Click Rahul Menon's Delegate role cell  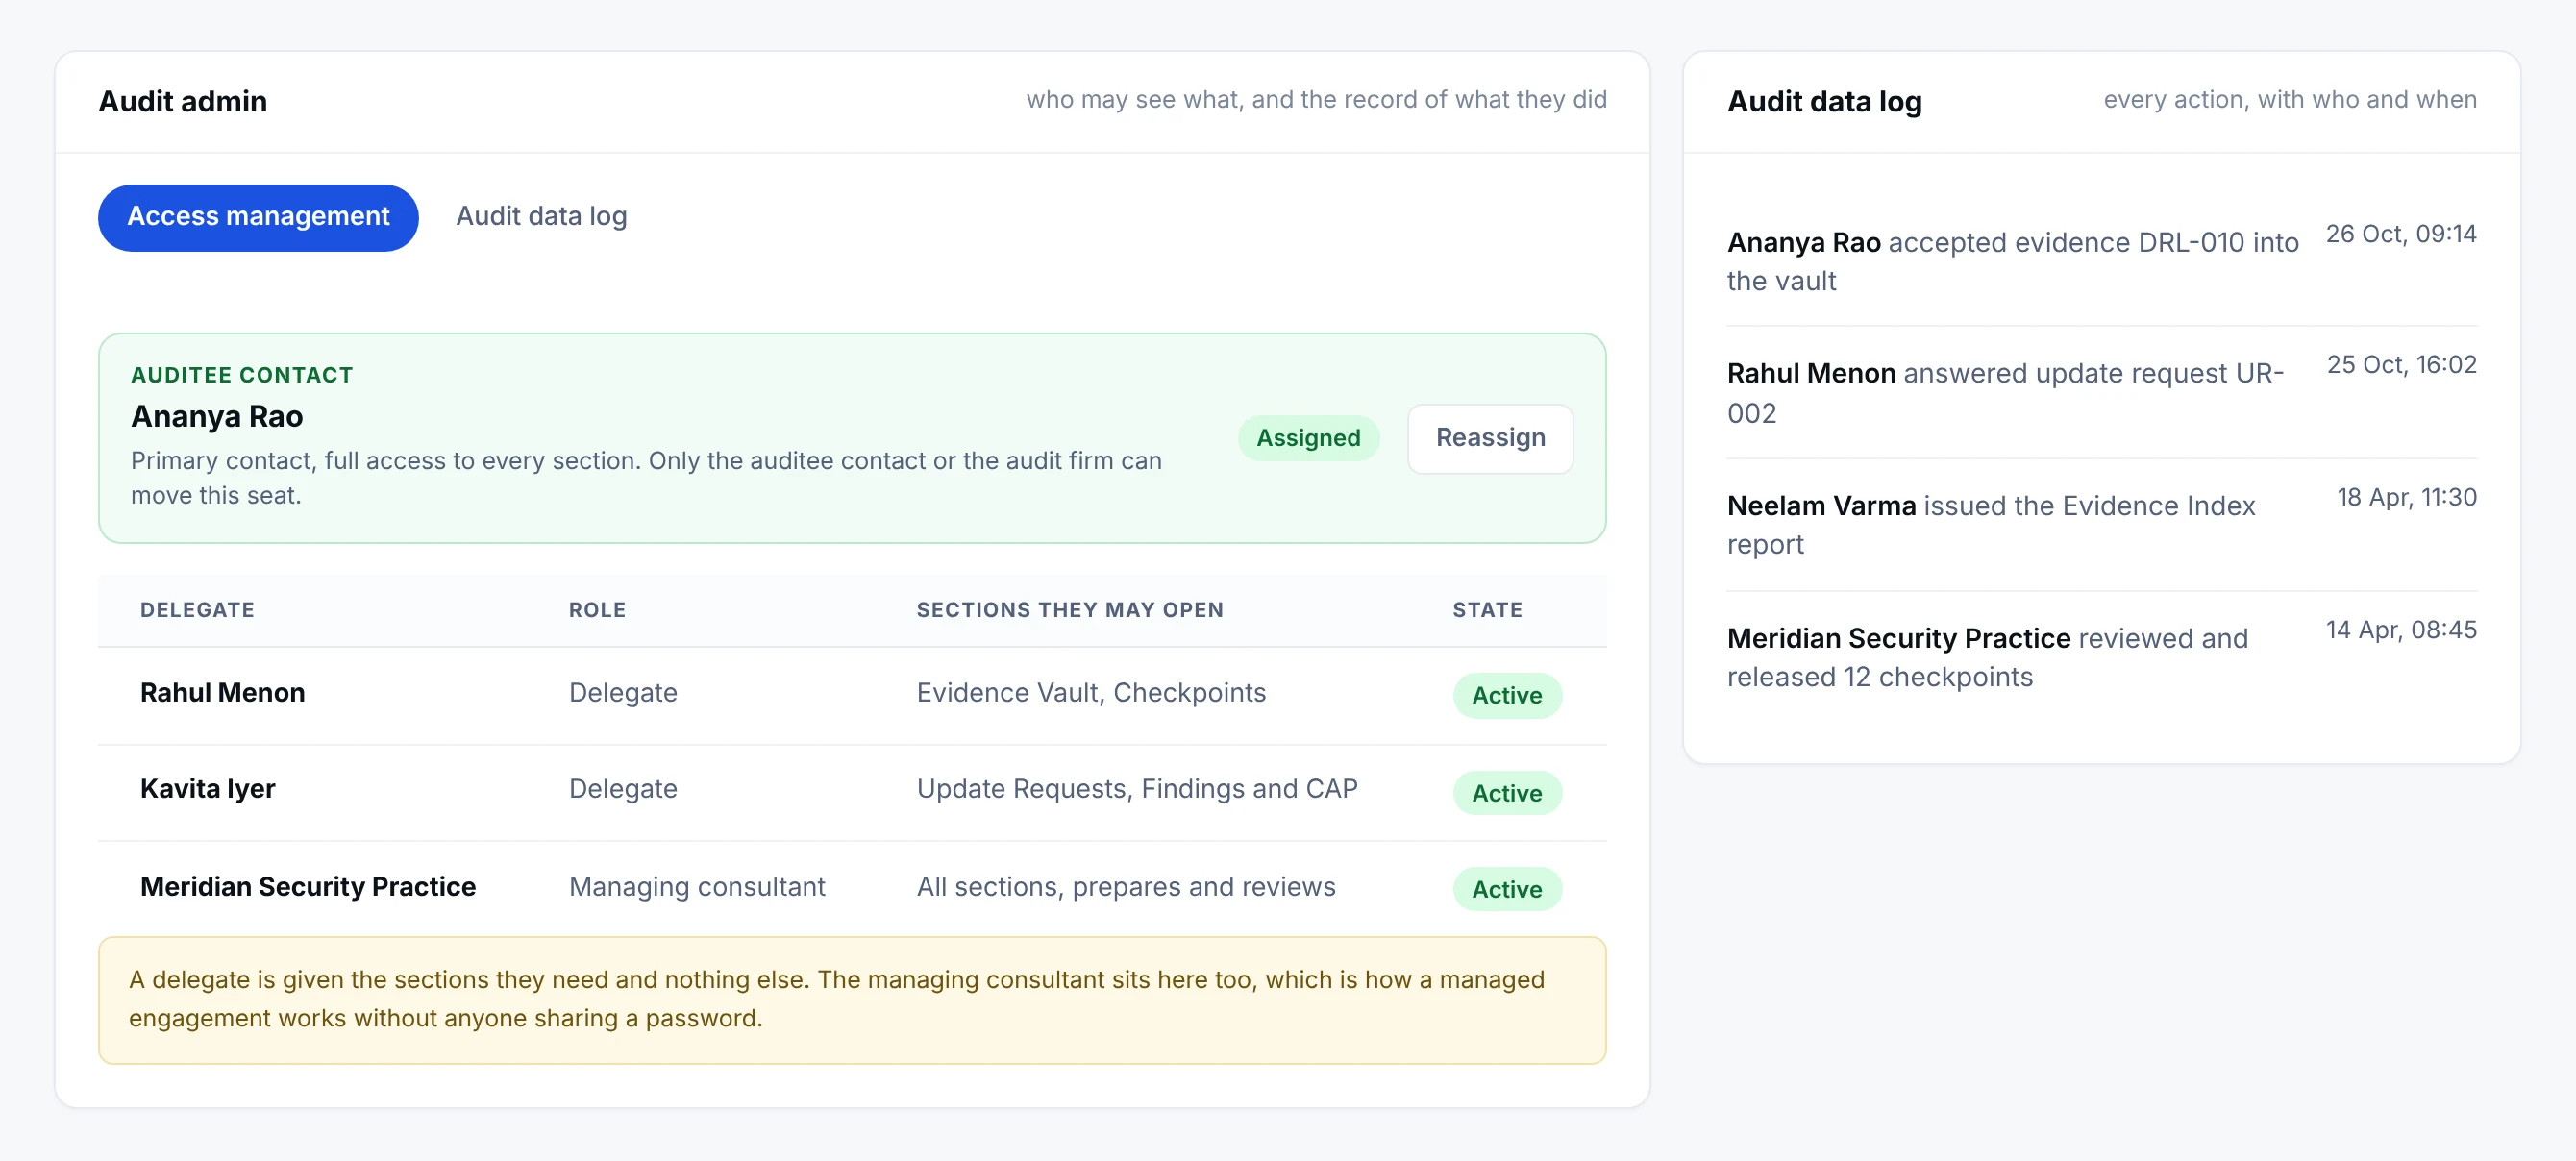622,692
